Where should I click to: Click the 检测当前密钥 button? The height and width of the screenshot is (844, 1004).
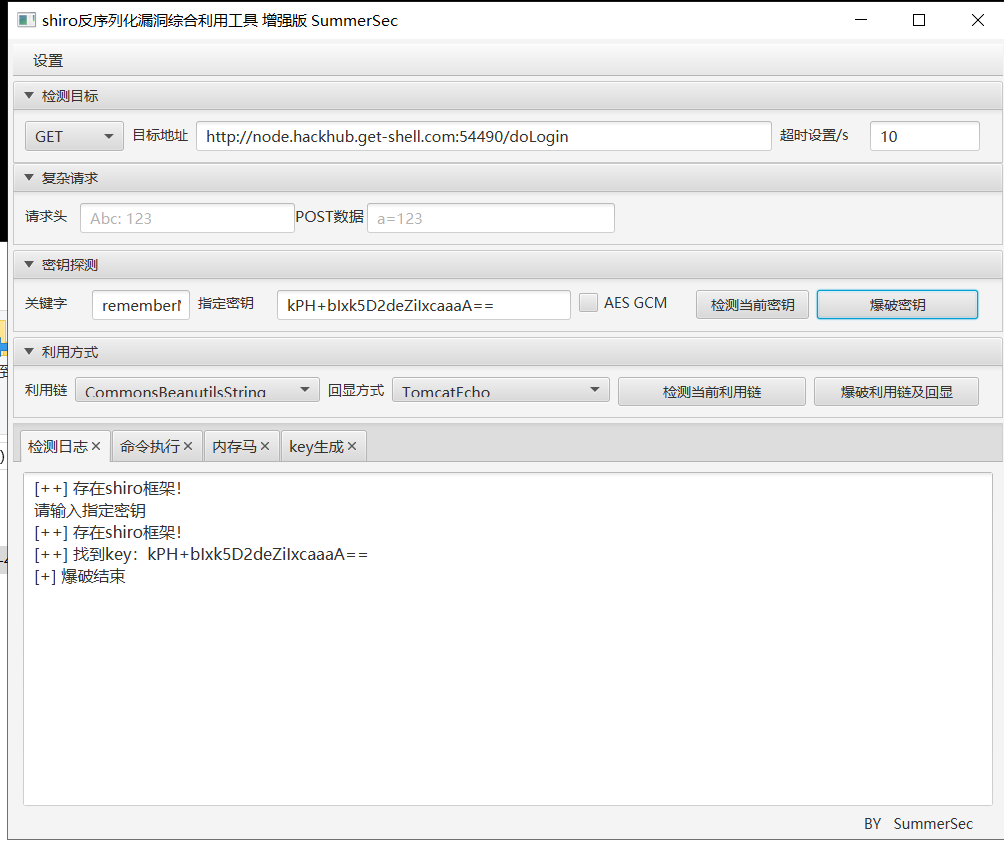click(752, 305)
